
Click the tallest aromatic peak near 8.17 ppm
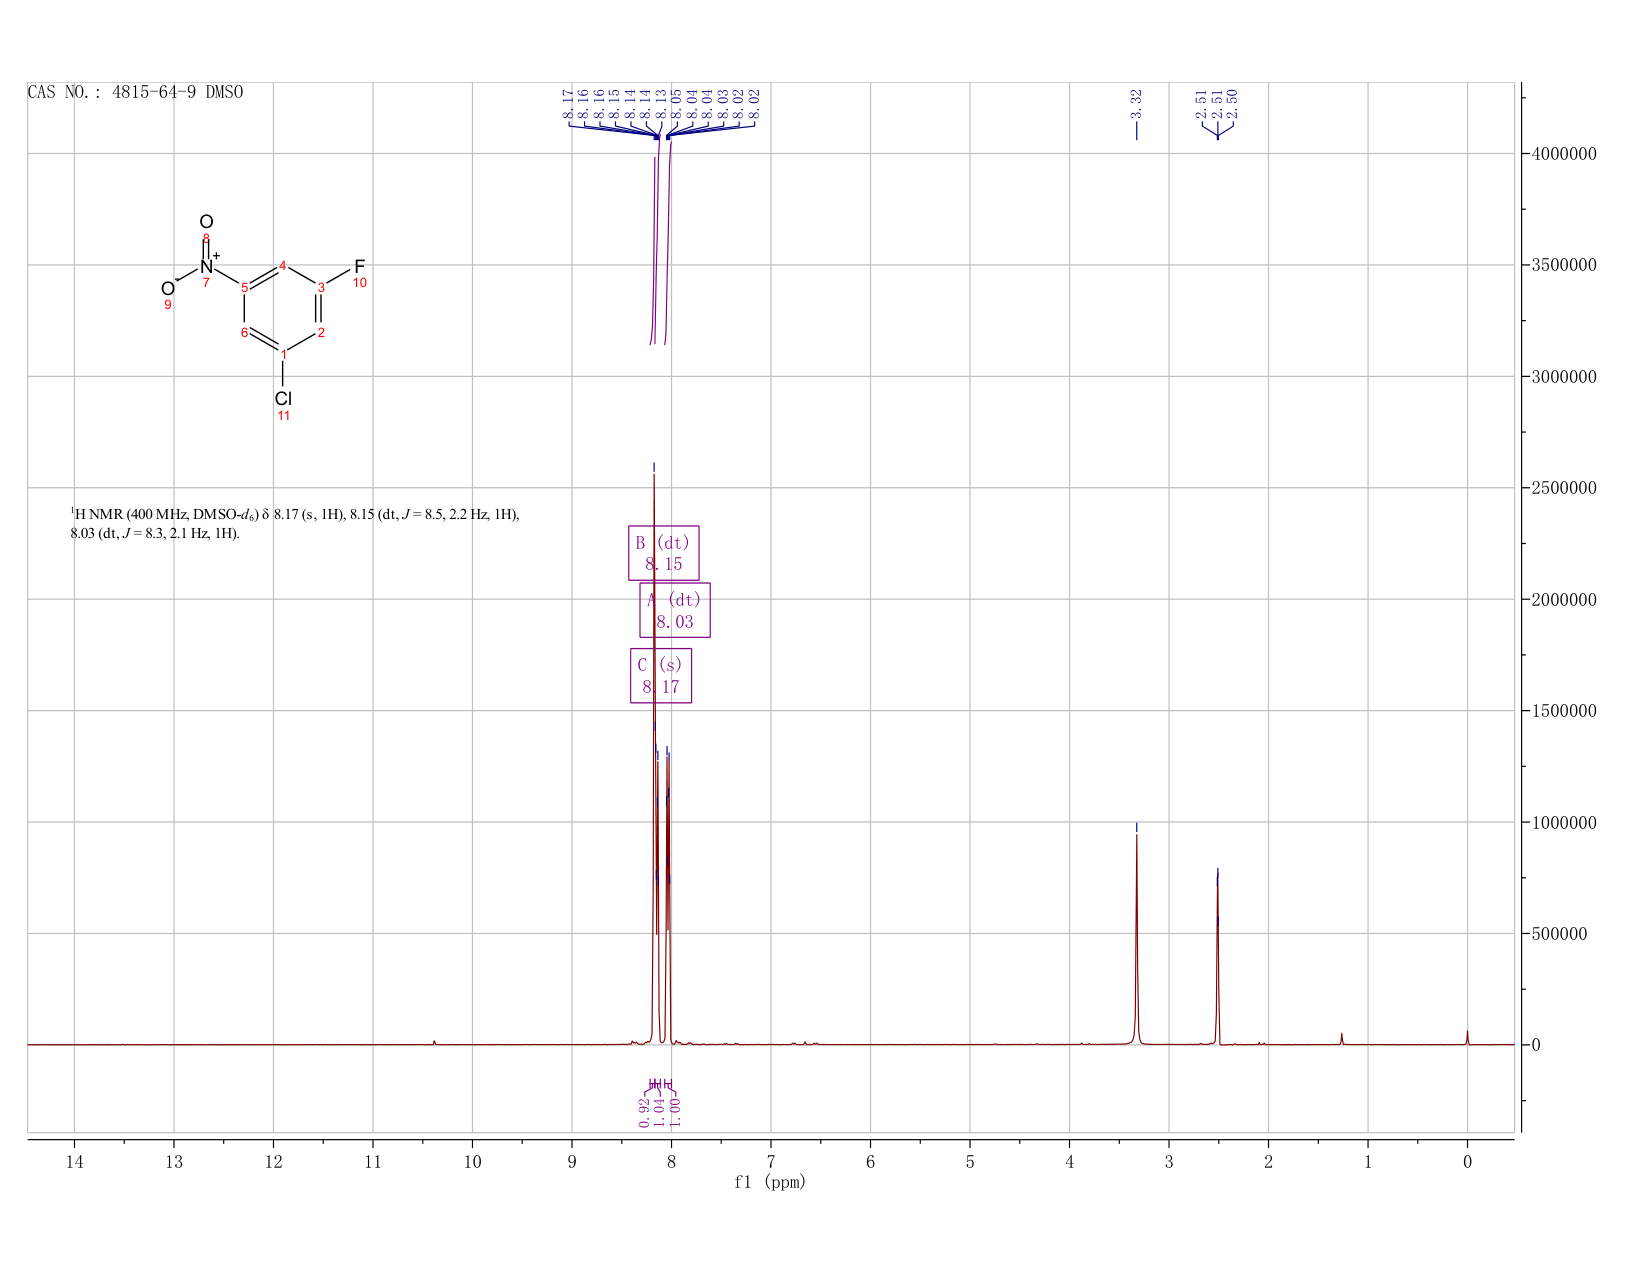click(654, 760)
